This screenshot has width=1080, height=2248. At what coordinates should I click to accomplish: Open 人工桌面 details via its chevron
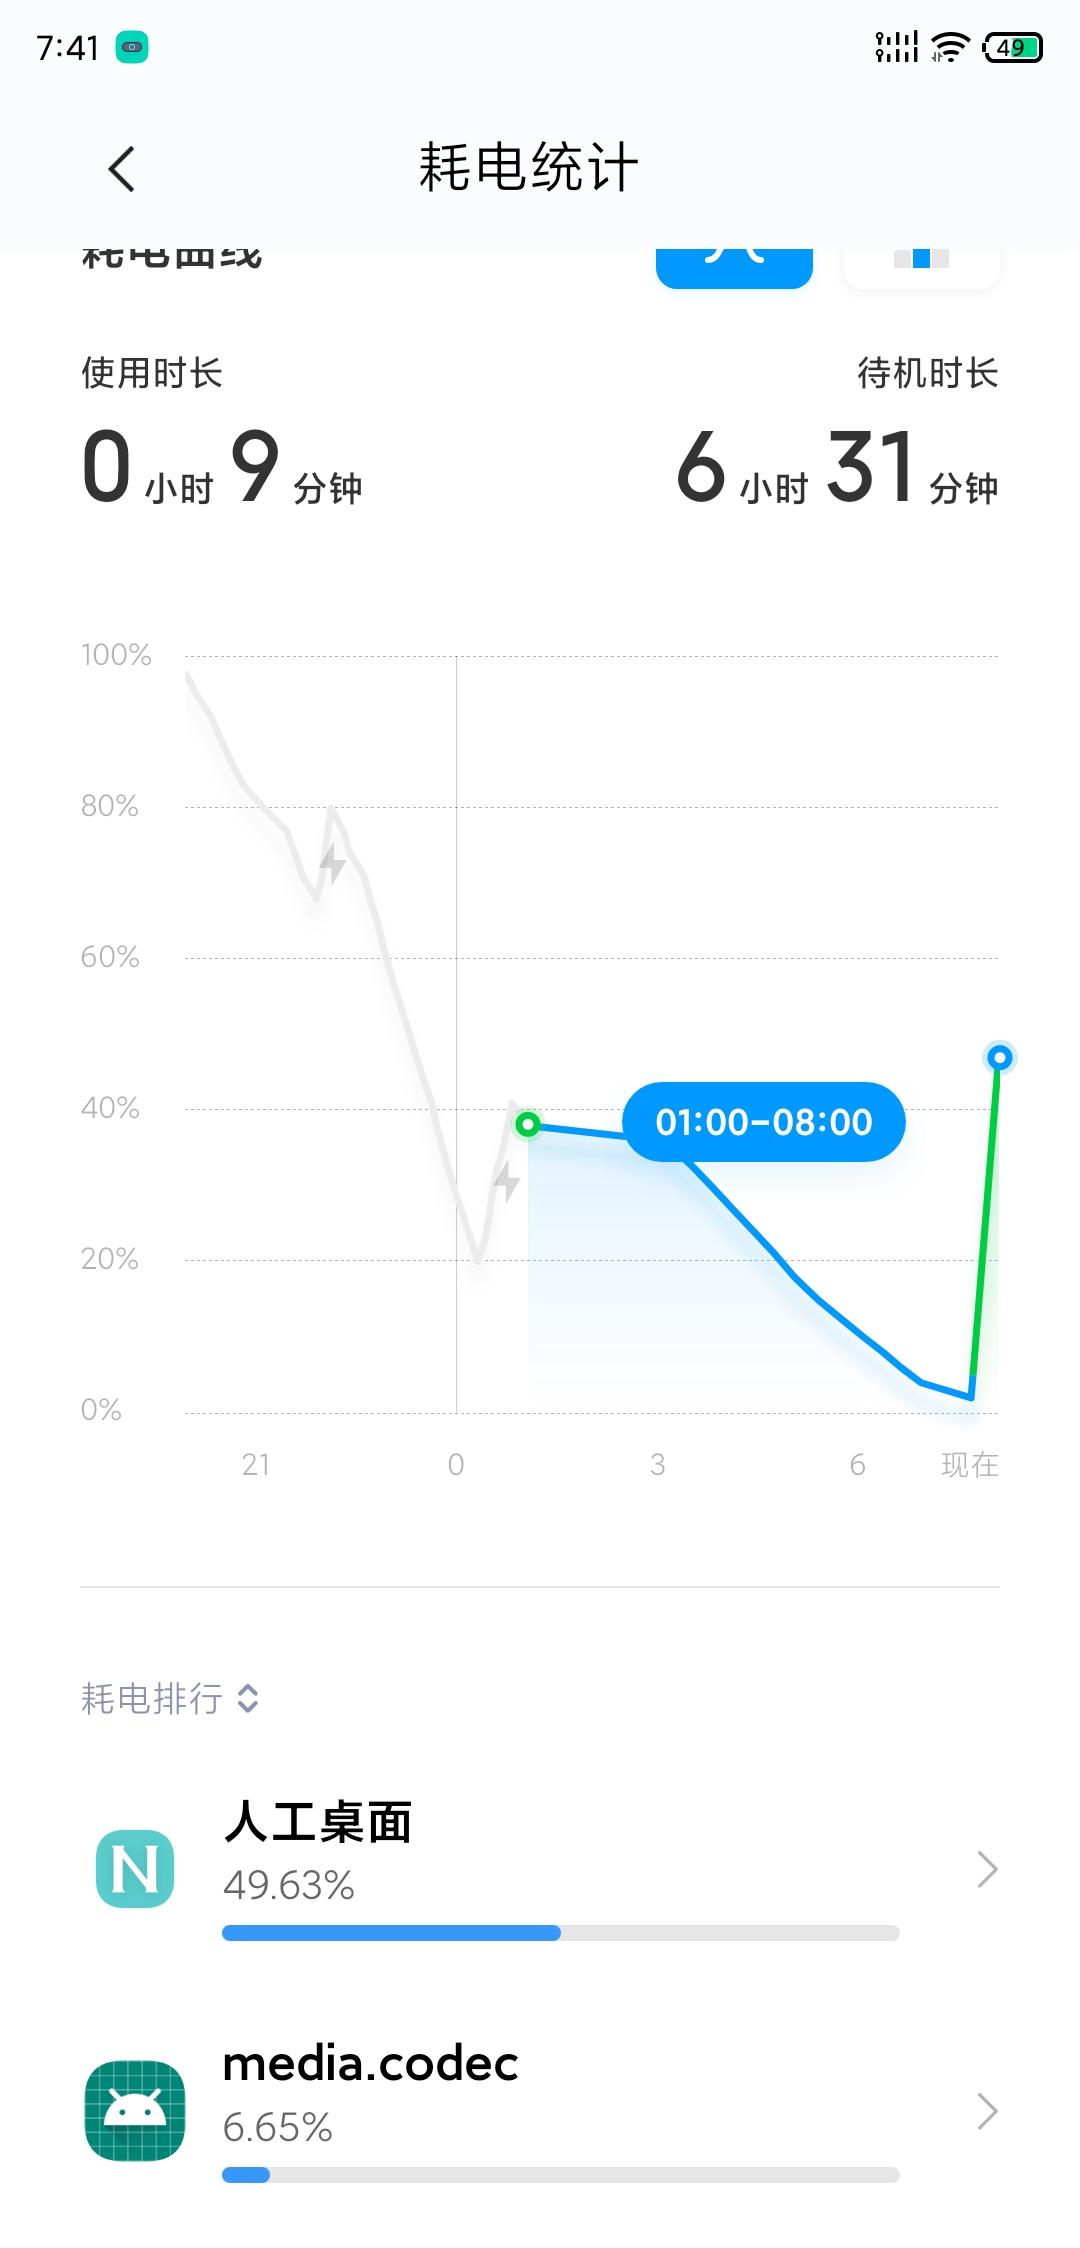coord(987,1868)
